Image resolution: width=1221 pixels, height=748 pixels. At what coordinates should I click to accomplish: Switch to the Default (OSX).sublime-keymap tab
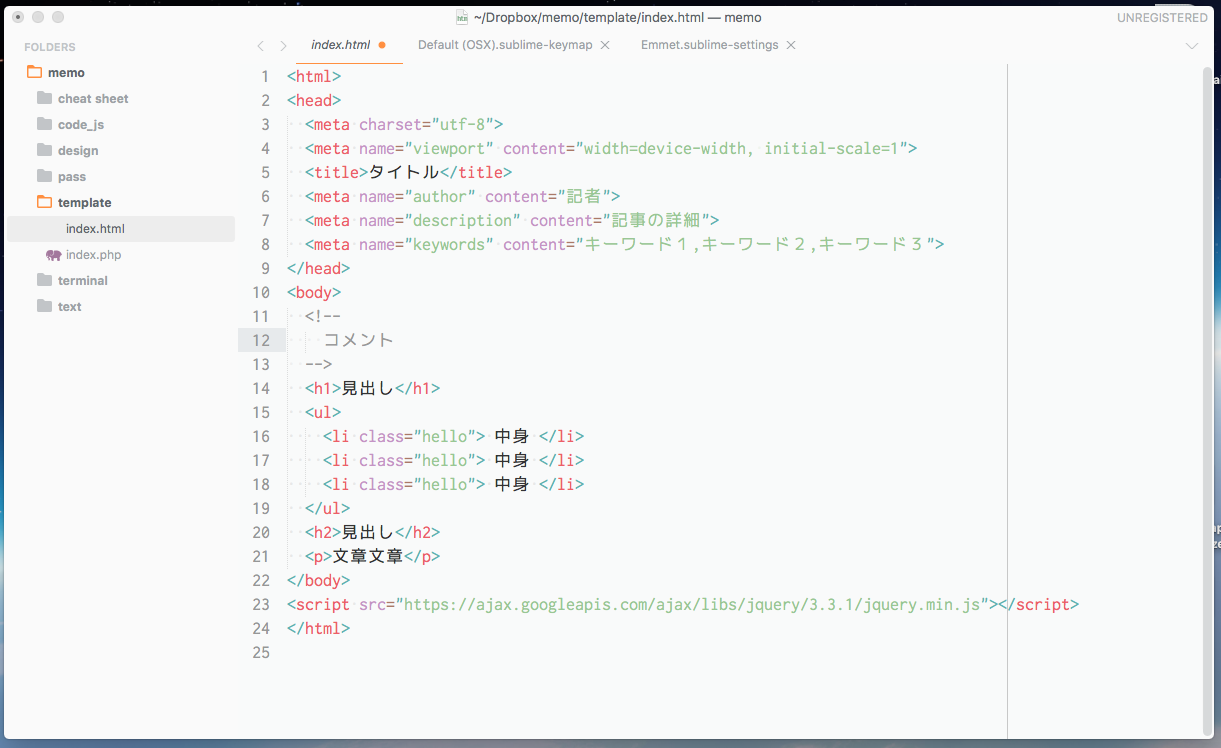[x=505, y=45]
